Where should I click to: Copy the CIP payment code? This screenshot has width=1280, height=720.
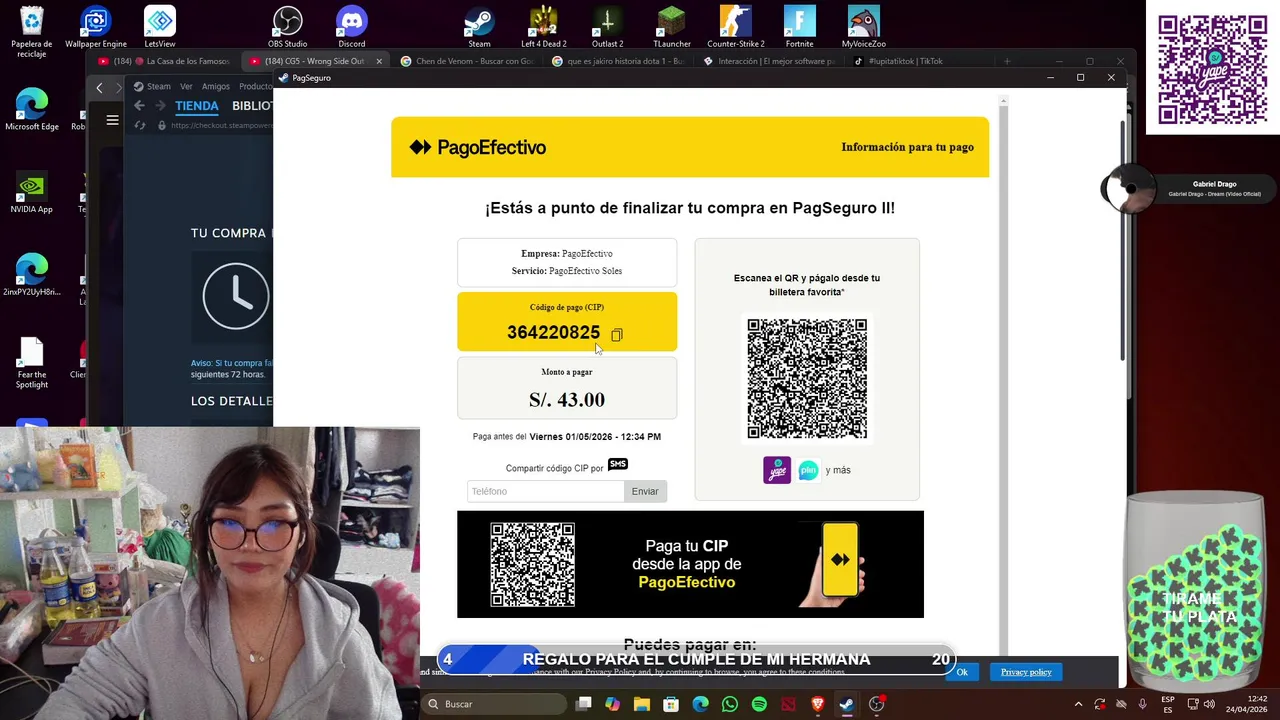pos(616,335)
